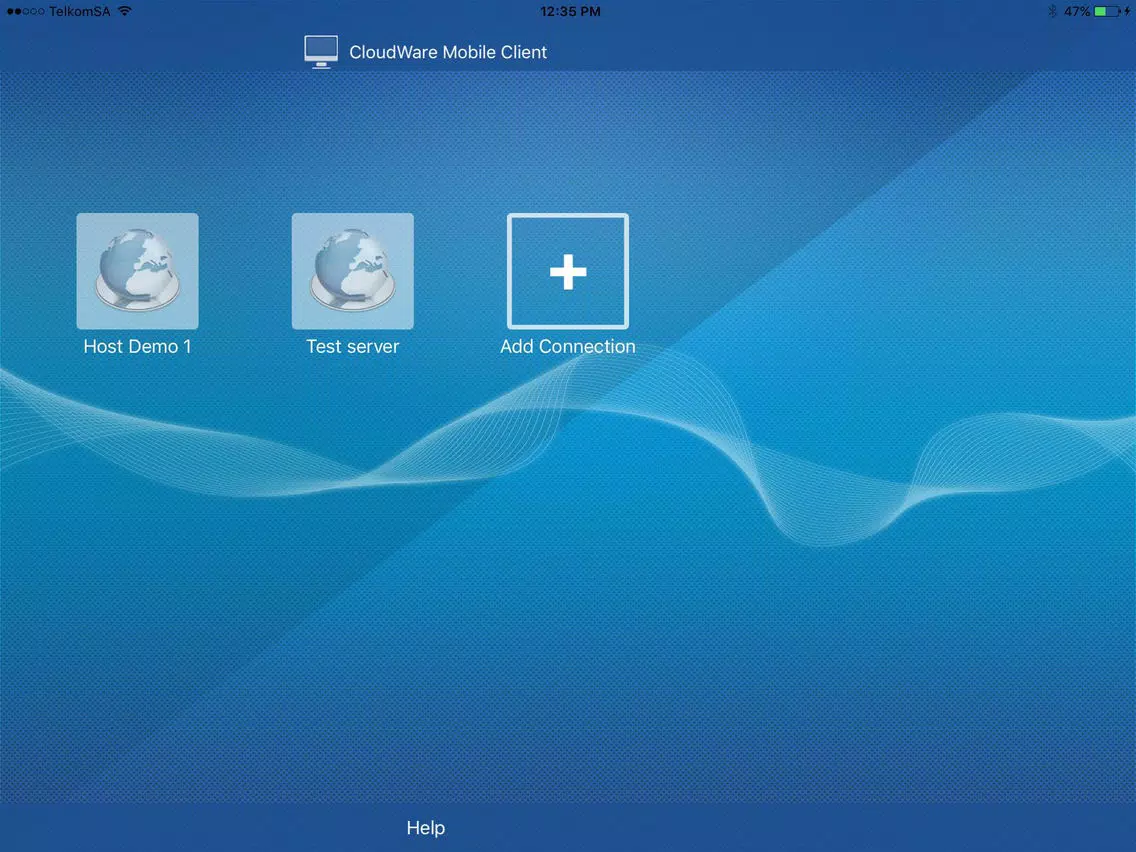Select the "Host Demo 1" label
This screenshot has width=1136, height=852.
138,346
